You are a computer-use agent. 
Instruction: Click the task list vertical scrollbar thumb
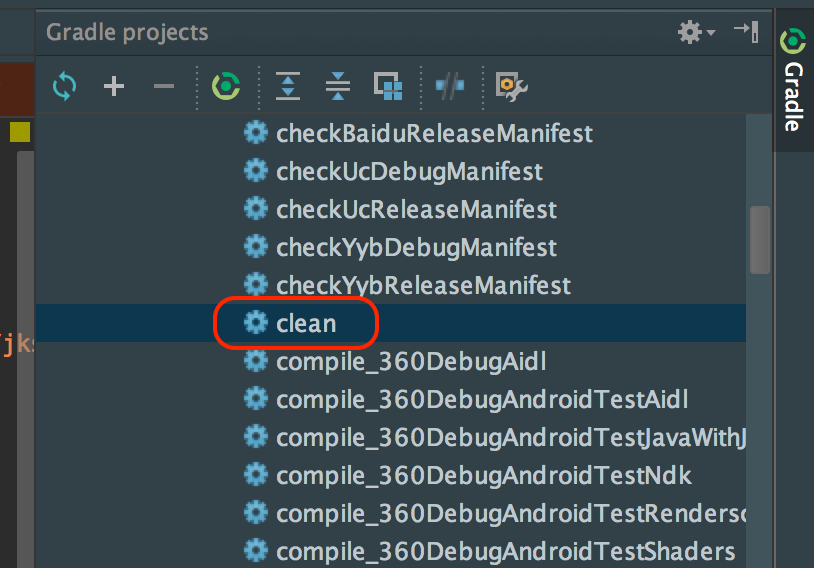tap(760, 239)
